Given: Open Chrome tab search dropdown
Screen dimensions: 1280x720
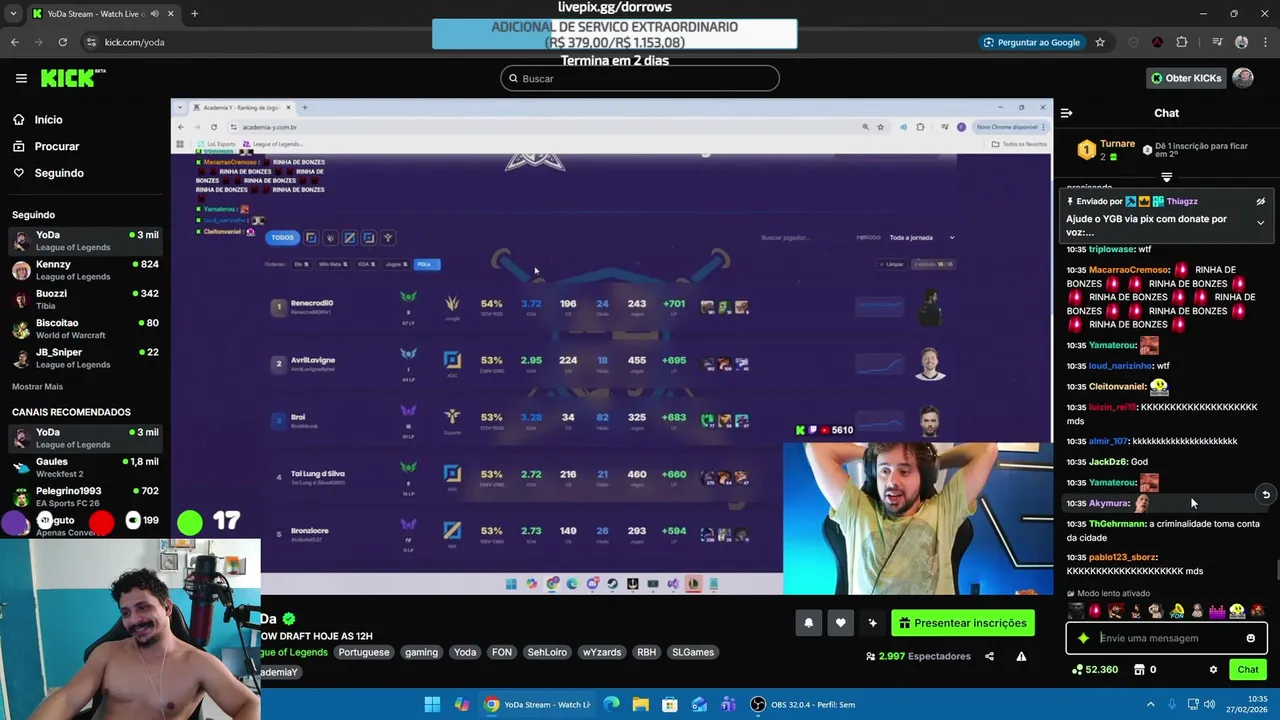Looking at the screenshot, I should 12,14.
